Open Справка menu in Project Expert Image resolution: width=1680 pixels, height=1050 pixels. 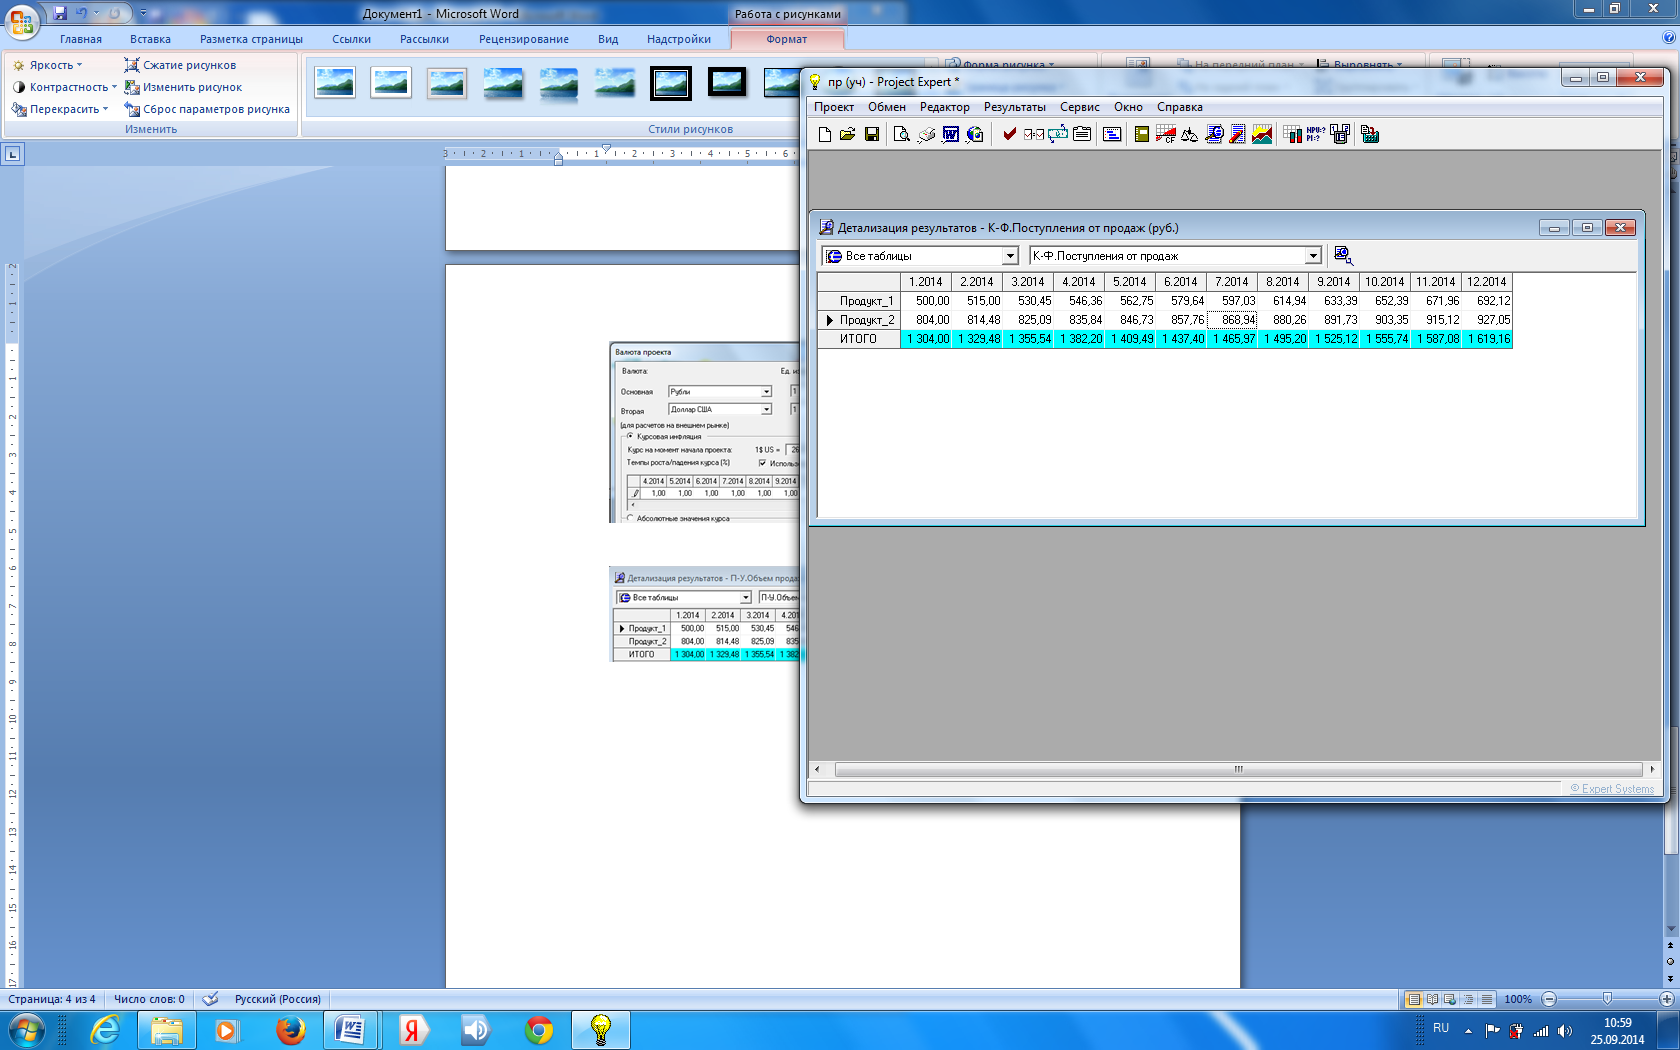1179,107
